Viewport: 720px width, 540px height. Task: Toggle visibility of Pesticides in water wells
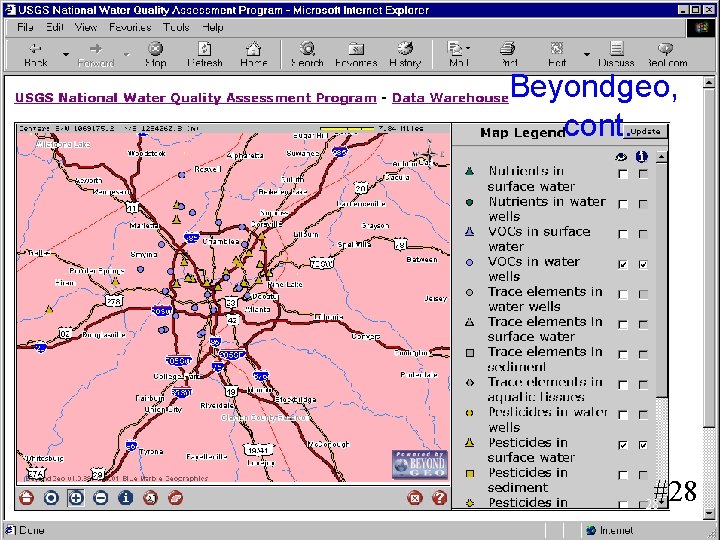pyautogui.click(x=623, y=415)
